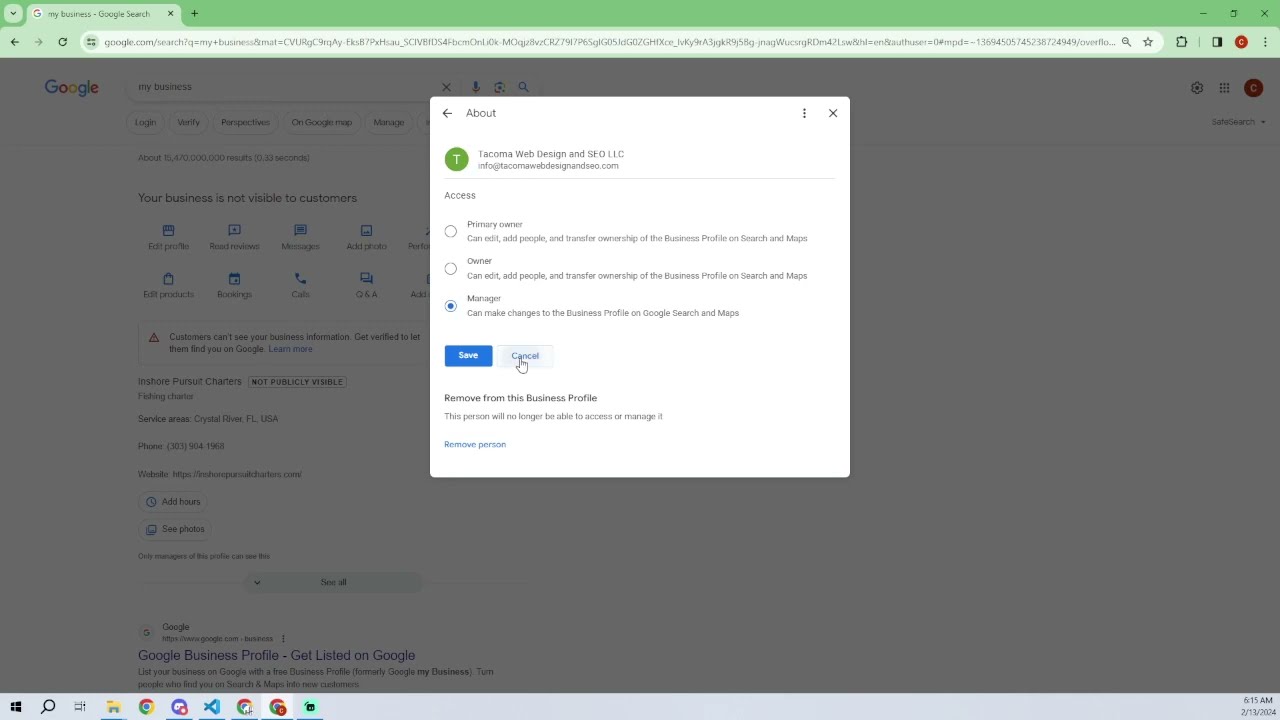Click the browser Back button
This screenshot has width=1280, height=720.
[x=14, y=42]
